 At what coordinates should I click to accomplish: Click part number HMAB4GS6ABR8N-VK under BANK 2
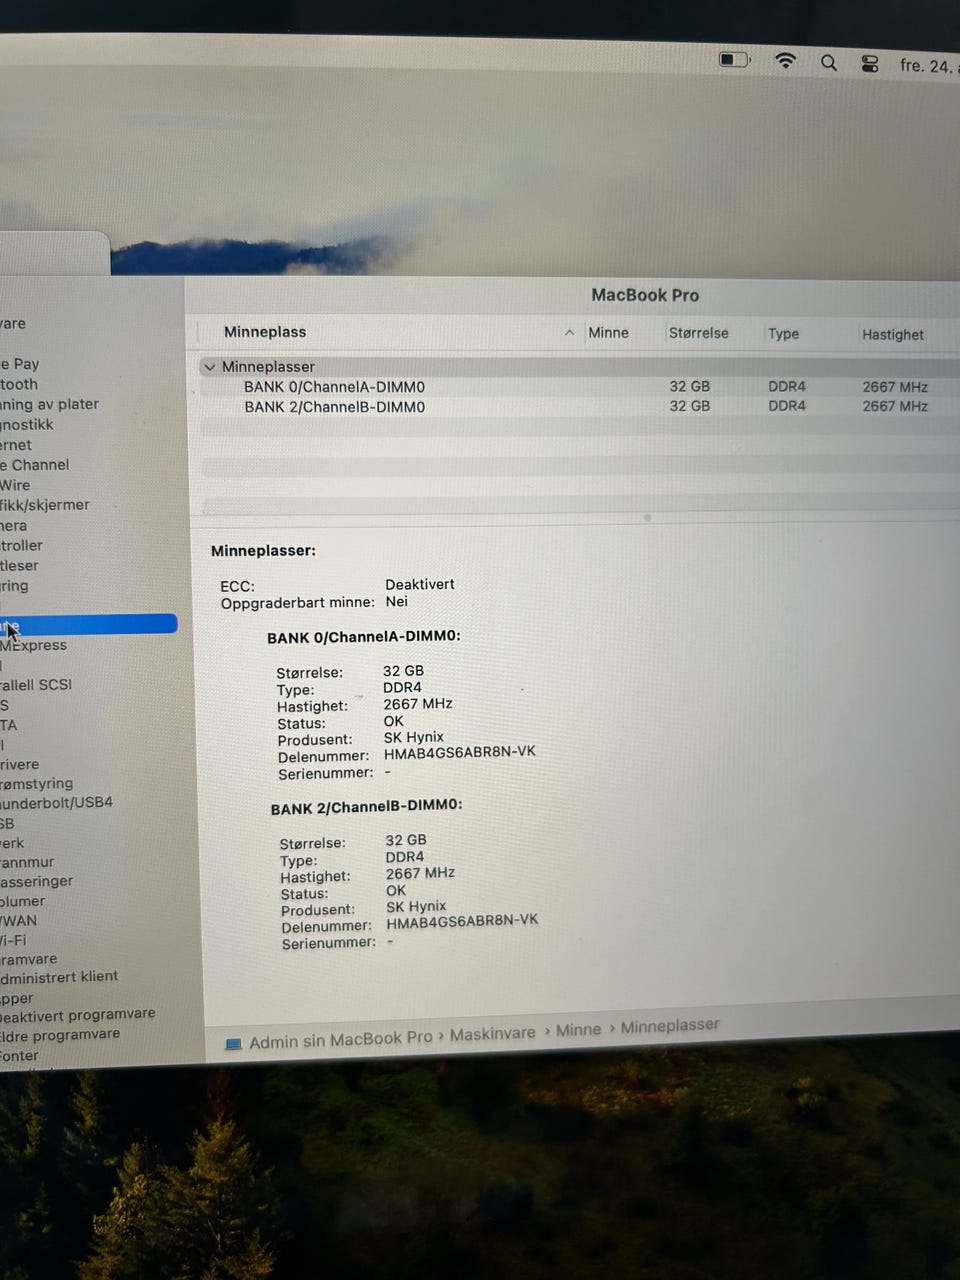462,921
